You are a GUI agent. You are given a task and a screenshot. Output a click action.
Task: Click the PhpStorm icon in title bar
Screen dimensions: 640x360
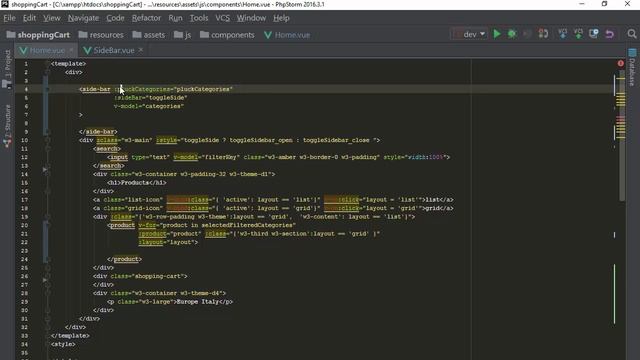click(5, 4)
